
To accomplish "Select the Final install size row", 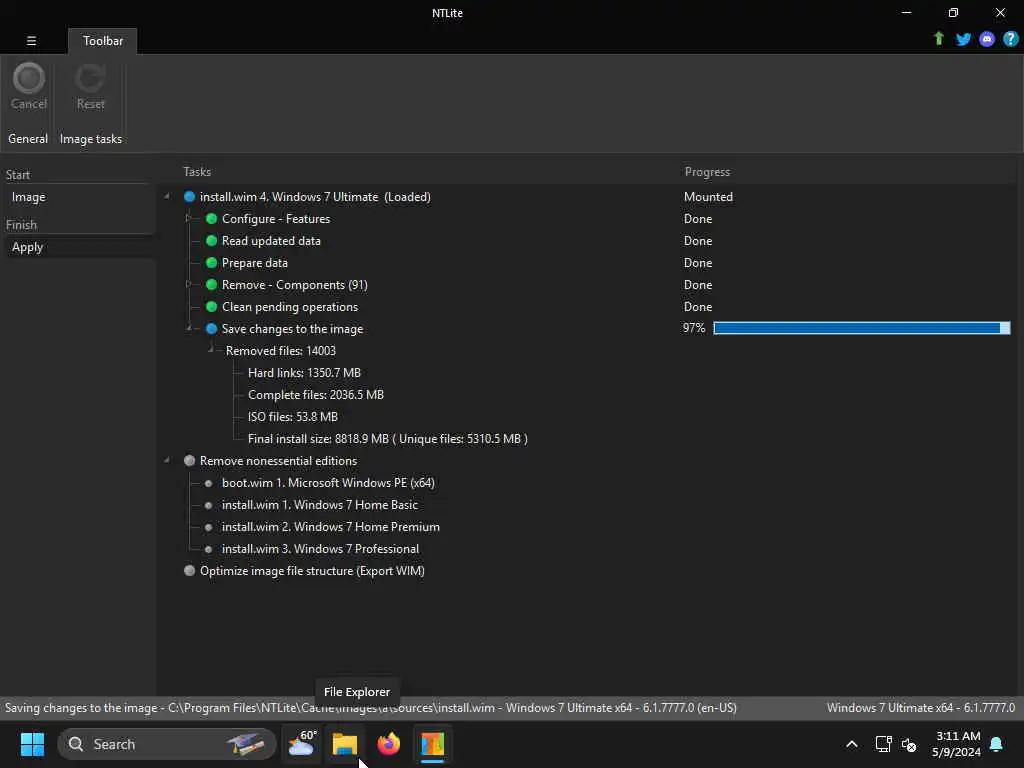I will pyautogui.click(x=387, y=439).
